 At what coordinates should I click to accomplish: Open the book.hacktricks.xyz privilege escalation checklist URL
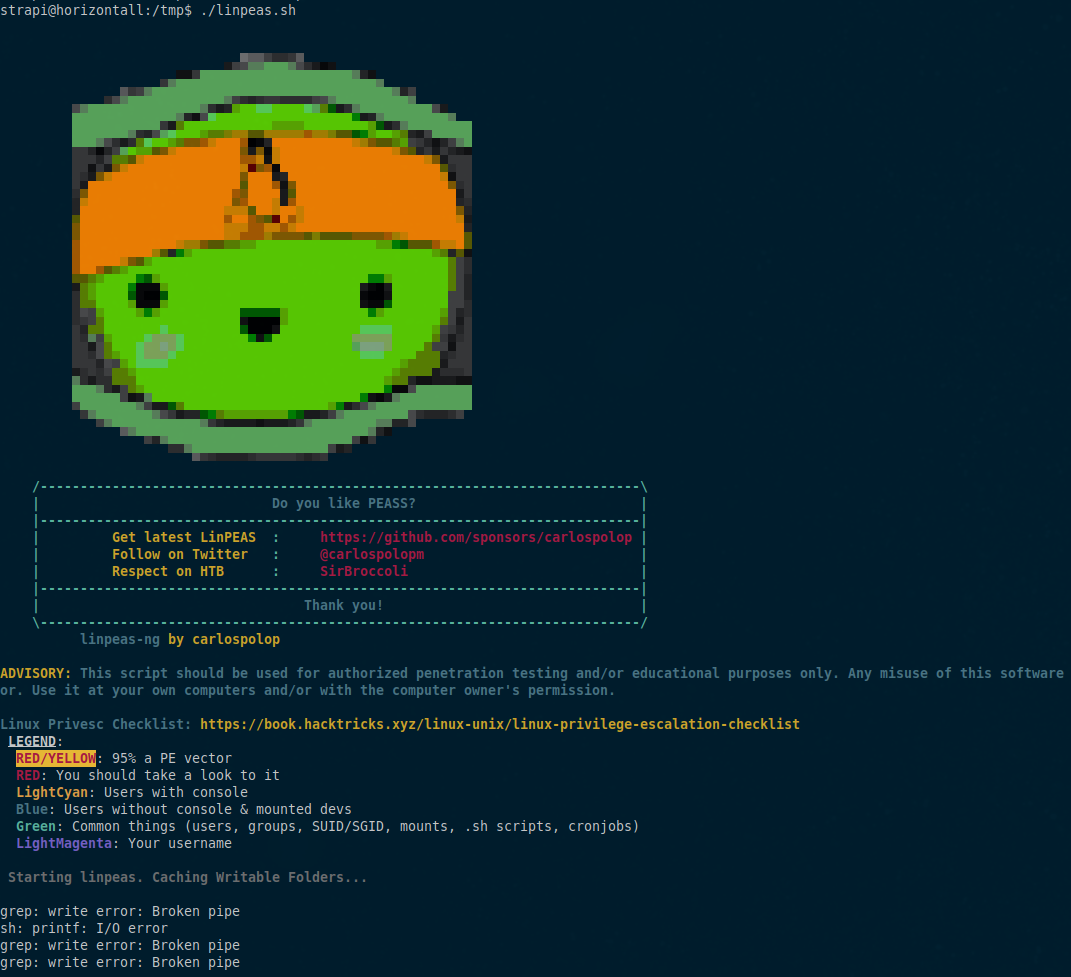(500, 724)
